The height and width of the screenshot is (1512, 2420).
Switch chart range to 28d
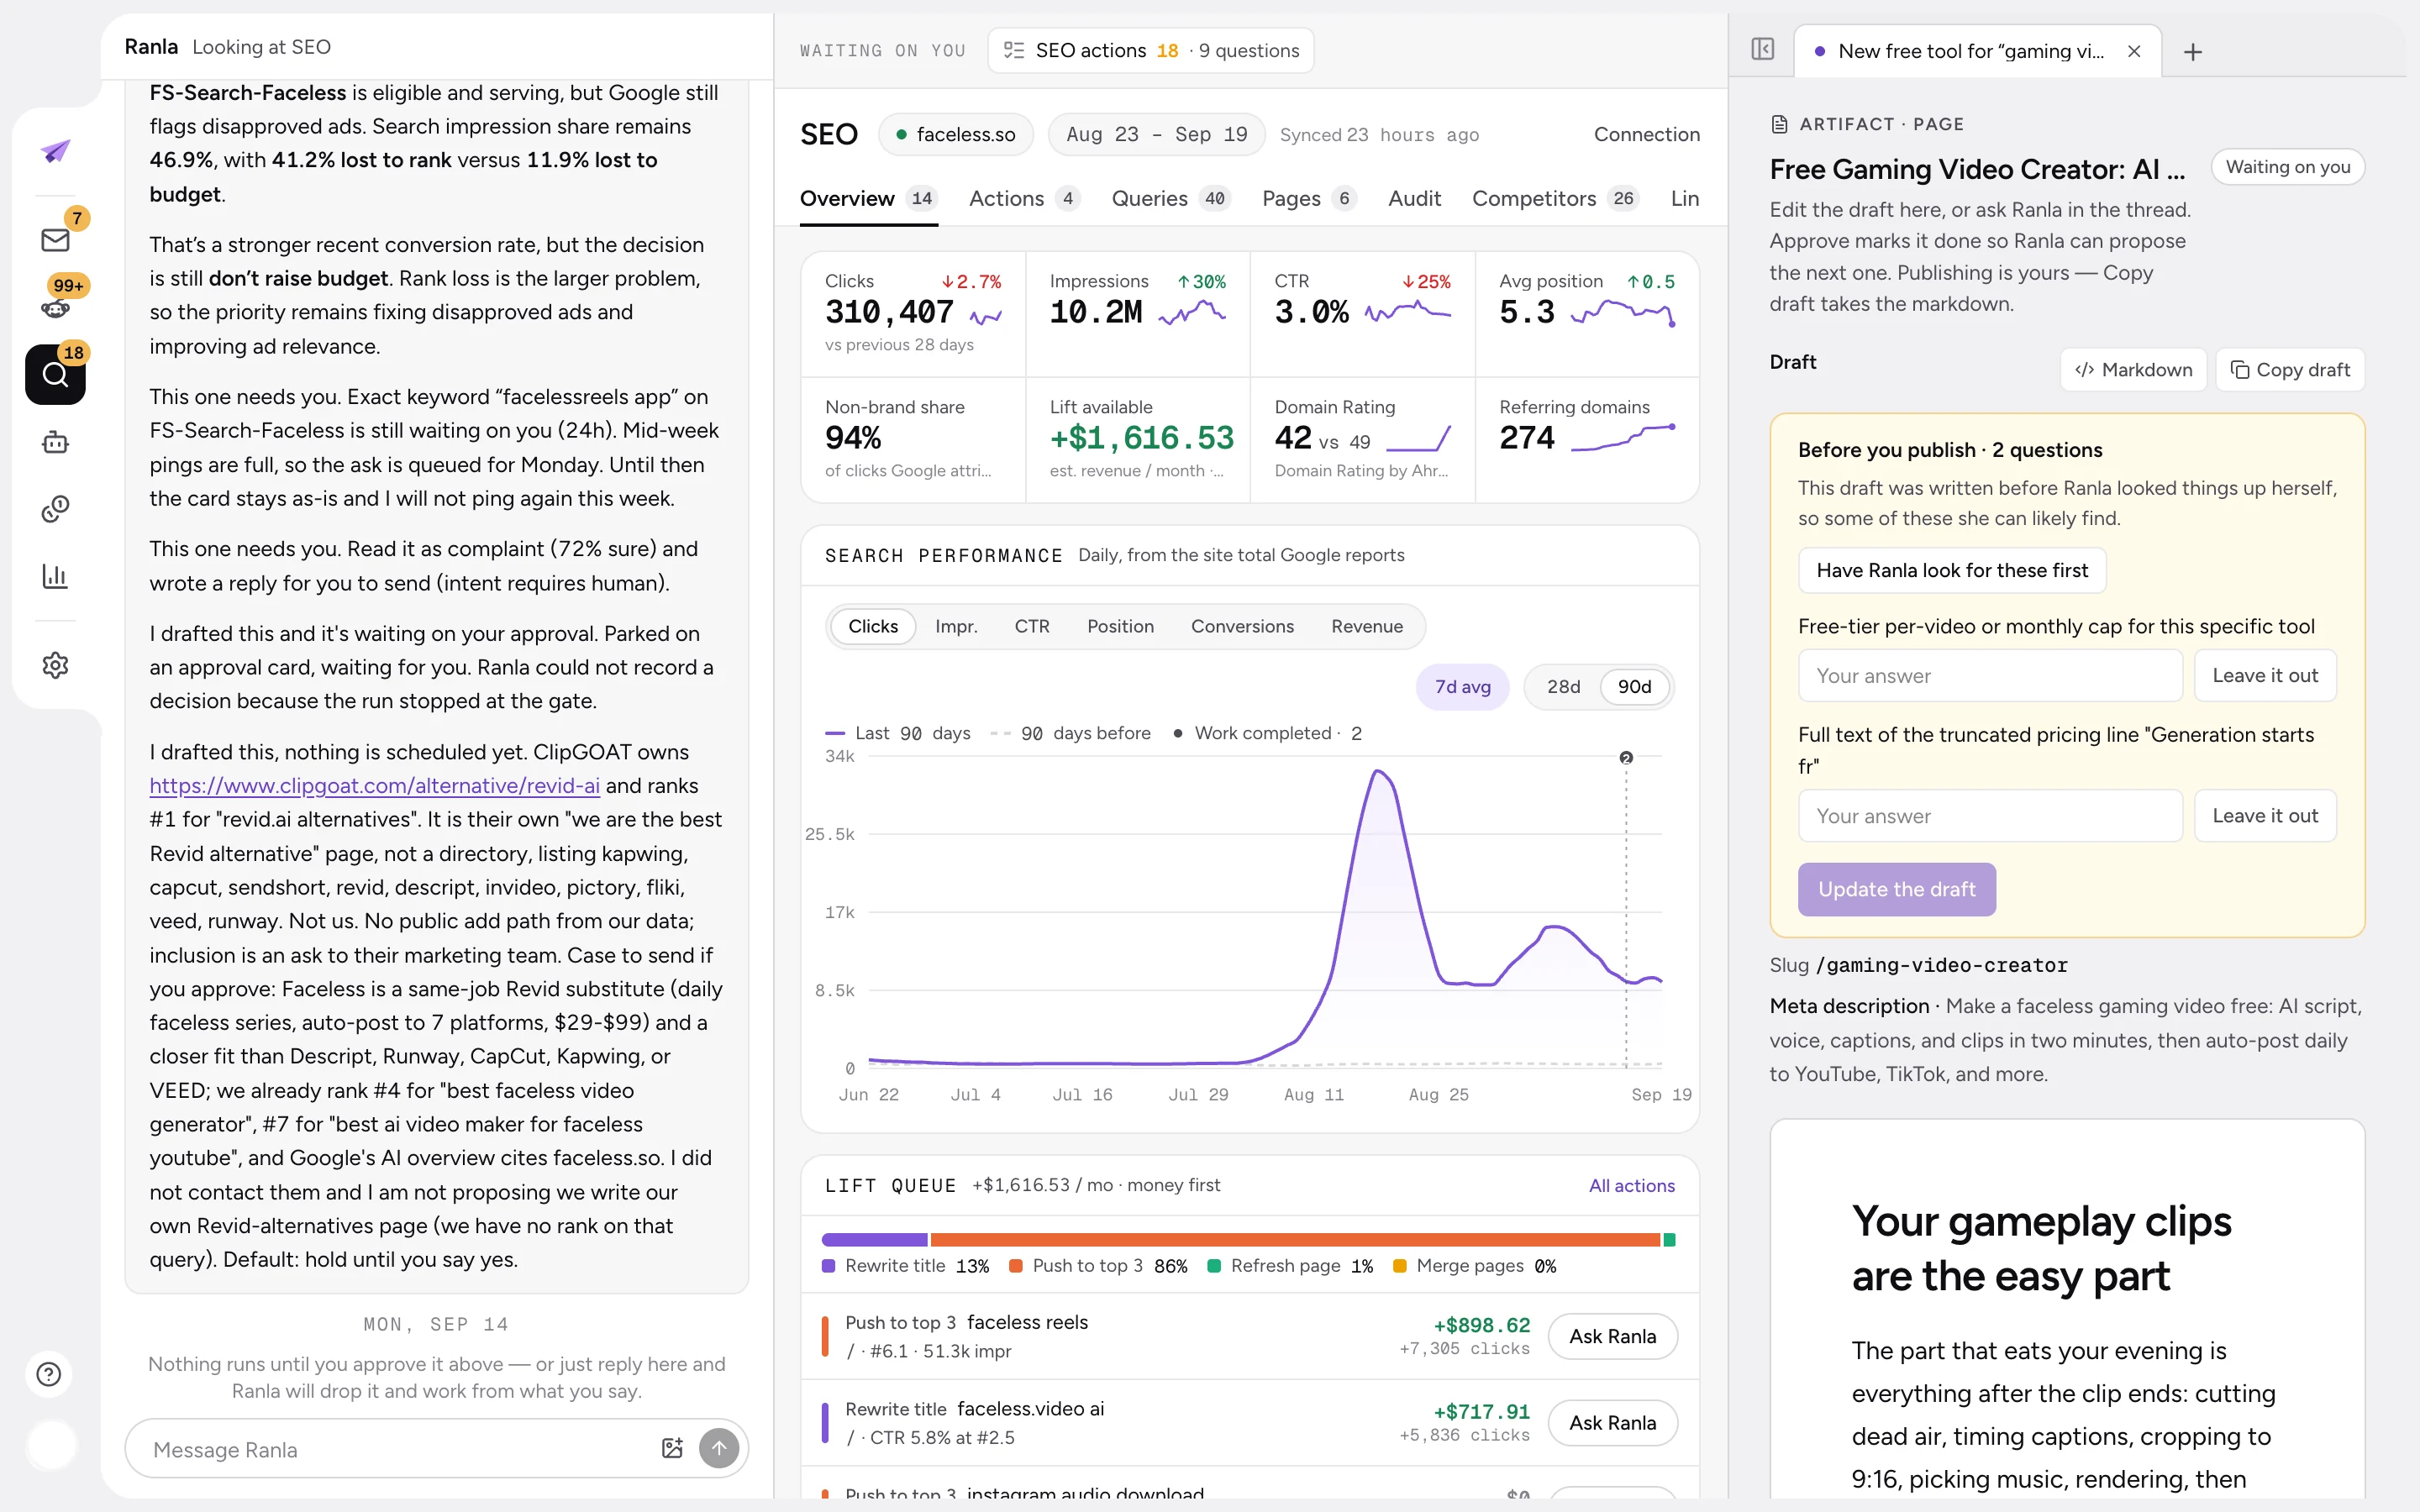click(x=1563, y=687)
